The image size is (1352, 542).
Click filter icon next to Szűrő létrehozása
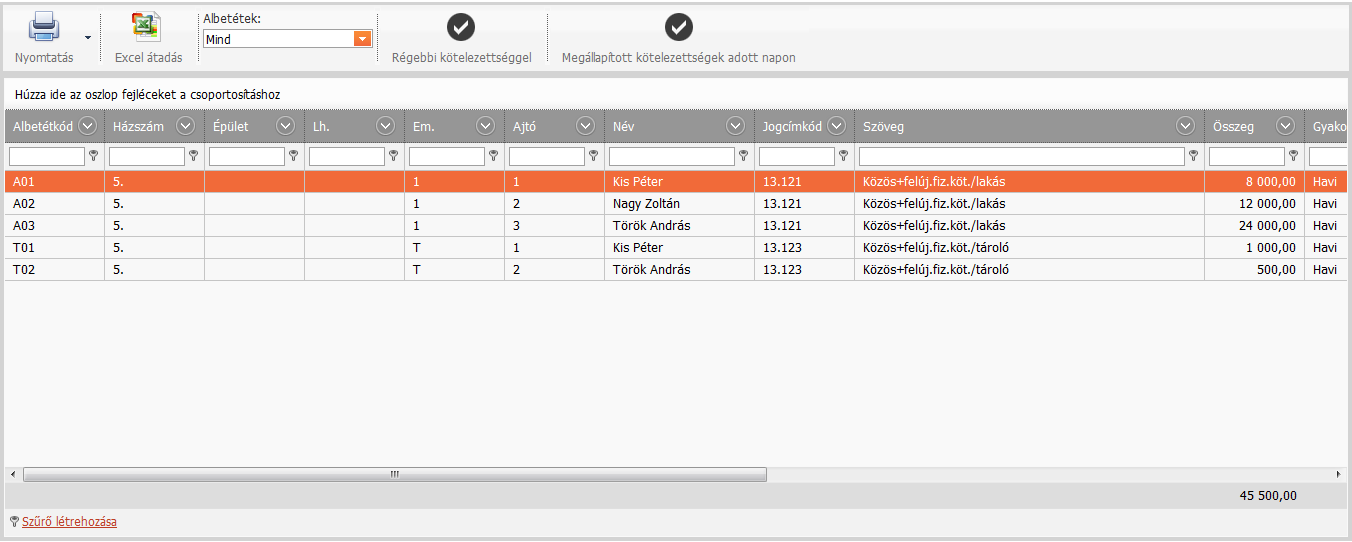click(x=13, y=521)
